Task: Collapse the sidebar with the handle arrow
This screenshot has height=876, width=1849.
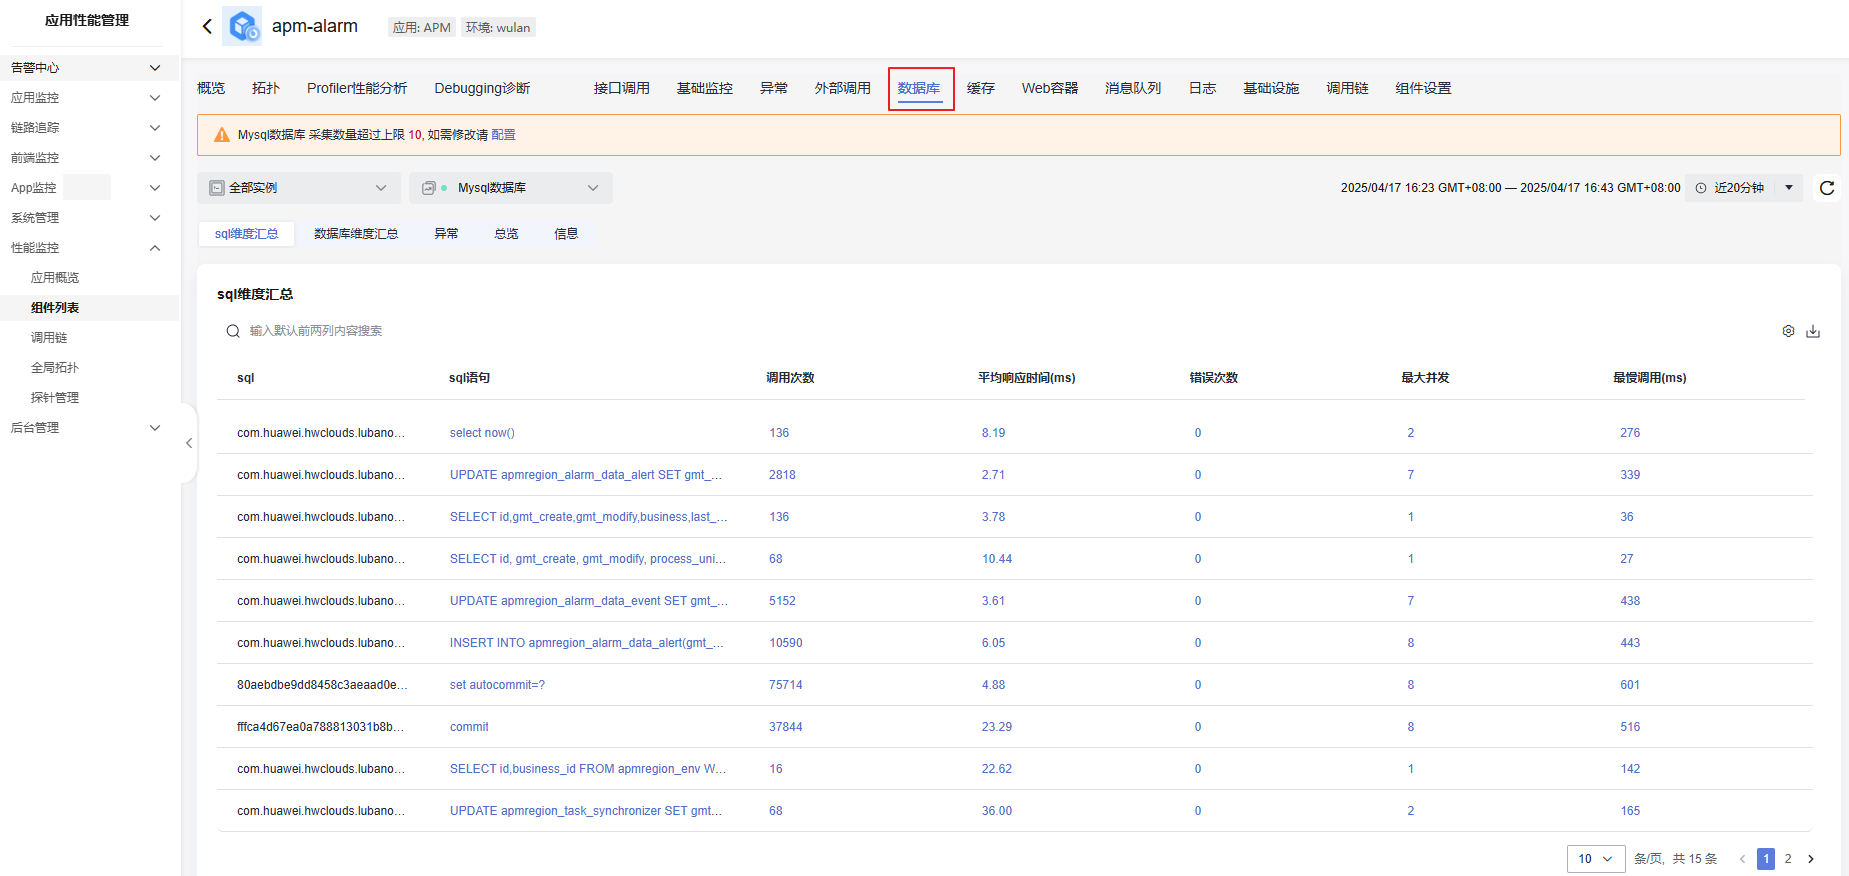Action: [189, 443]
